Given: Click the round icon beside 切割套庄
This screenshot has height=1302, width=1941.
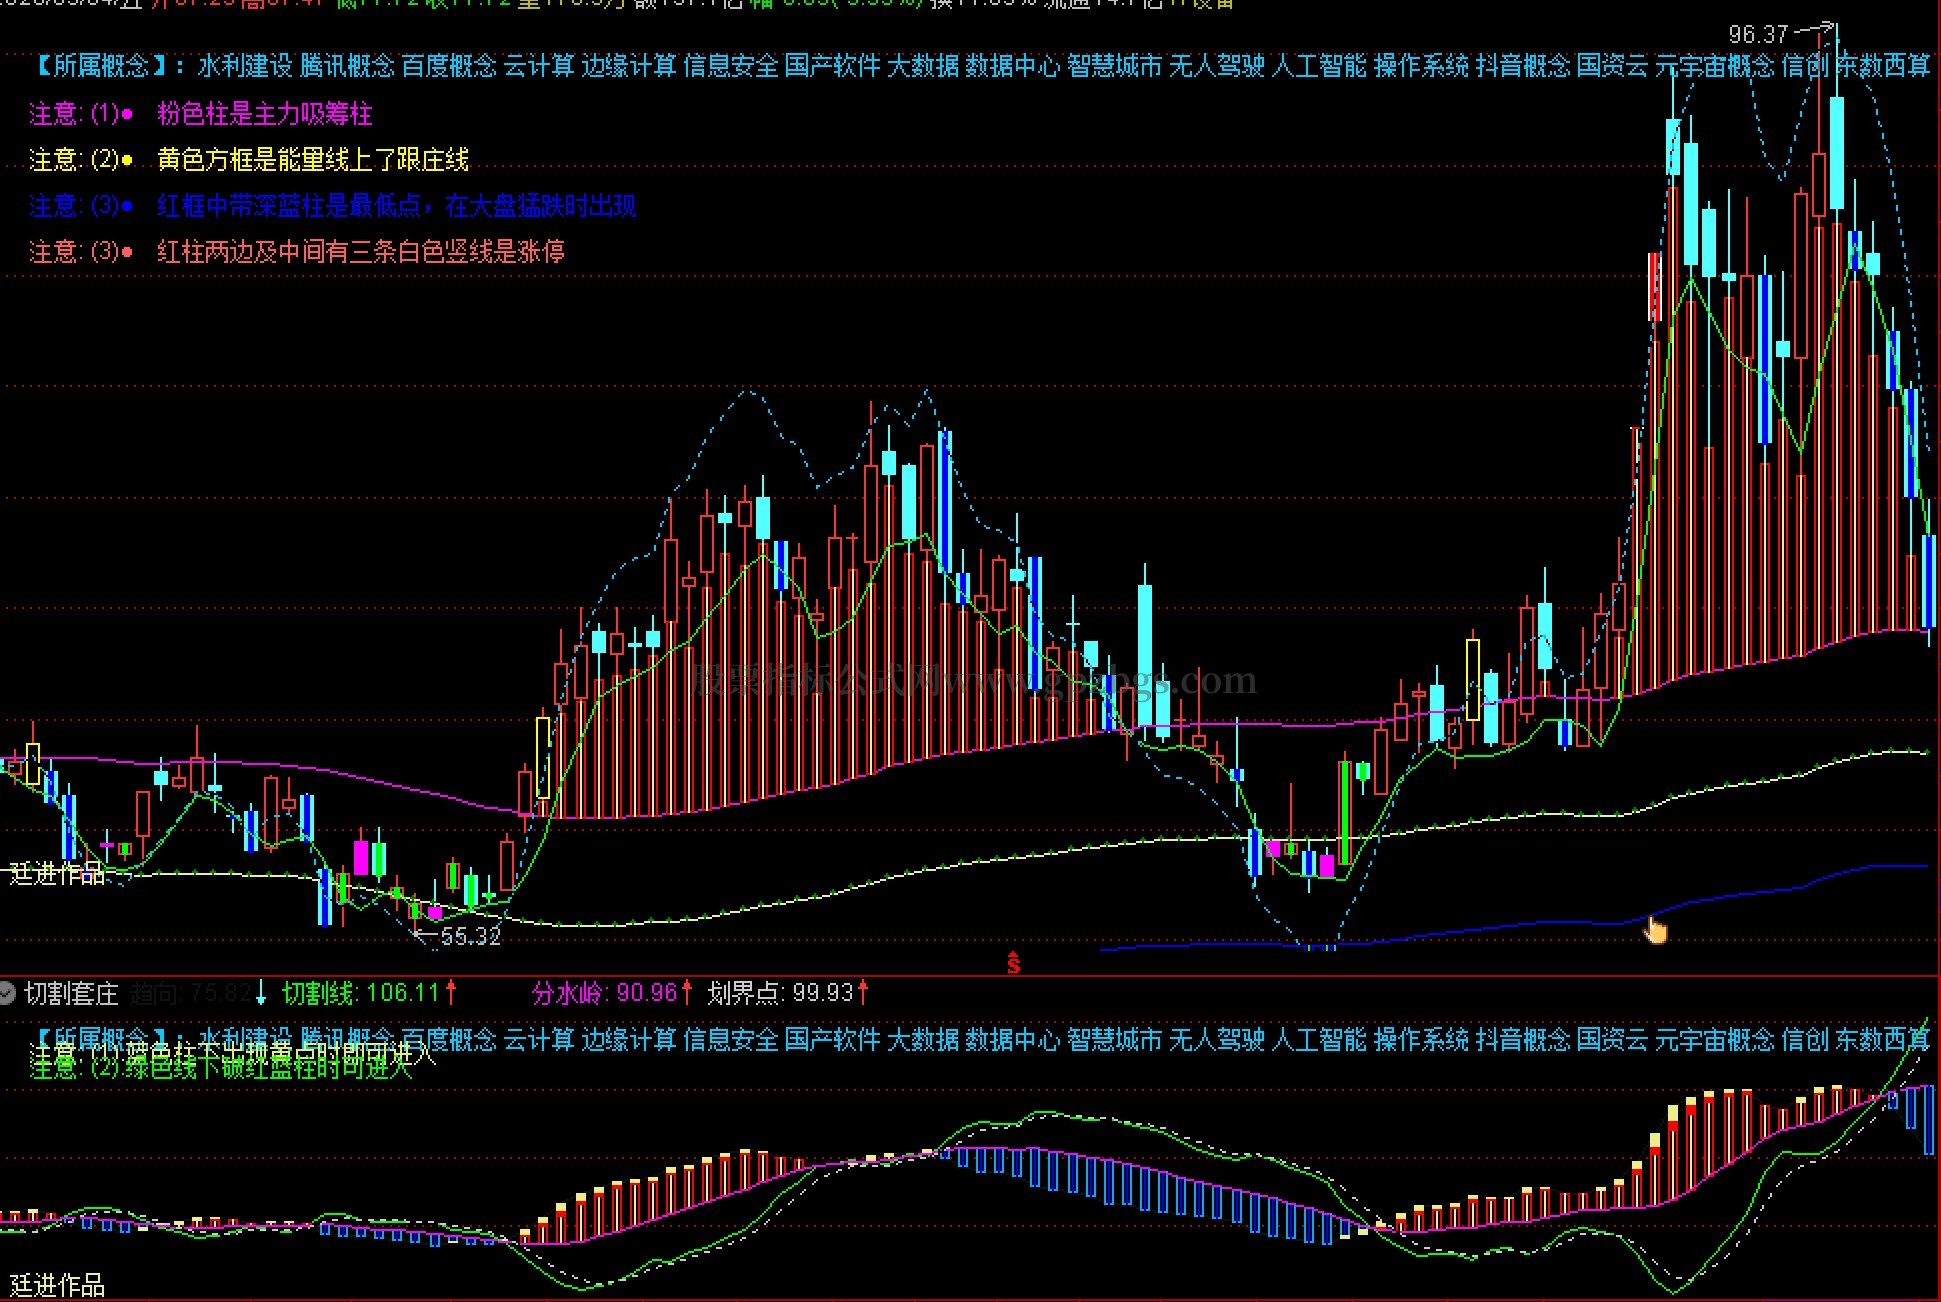Looking at the screenshot, I should (8, 993).
